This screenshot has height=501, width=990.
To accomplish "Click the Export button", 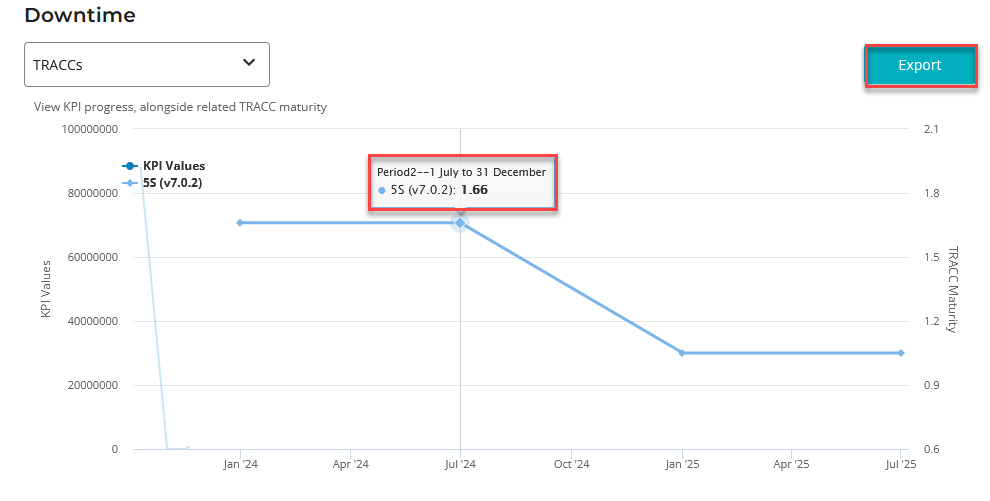I will (x=919, y=66).
